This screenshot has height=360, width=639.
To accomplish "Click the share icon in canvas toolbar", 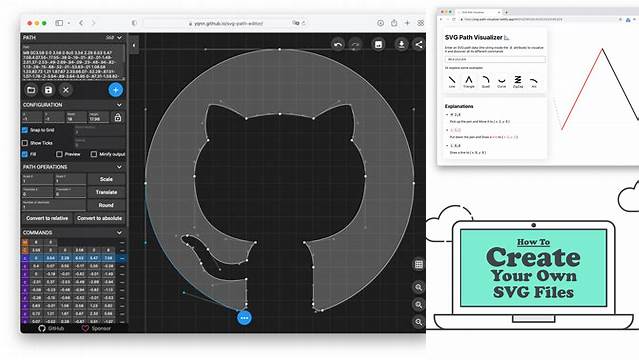I will click(x=419, y=44).
